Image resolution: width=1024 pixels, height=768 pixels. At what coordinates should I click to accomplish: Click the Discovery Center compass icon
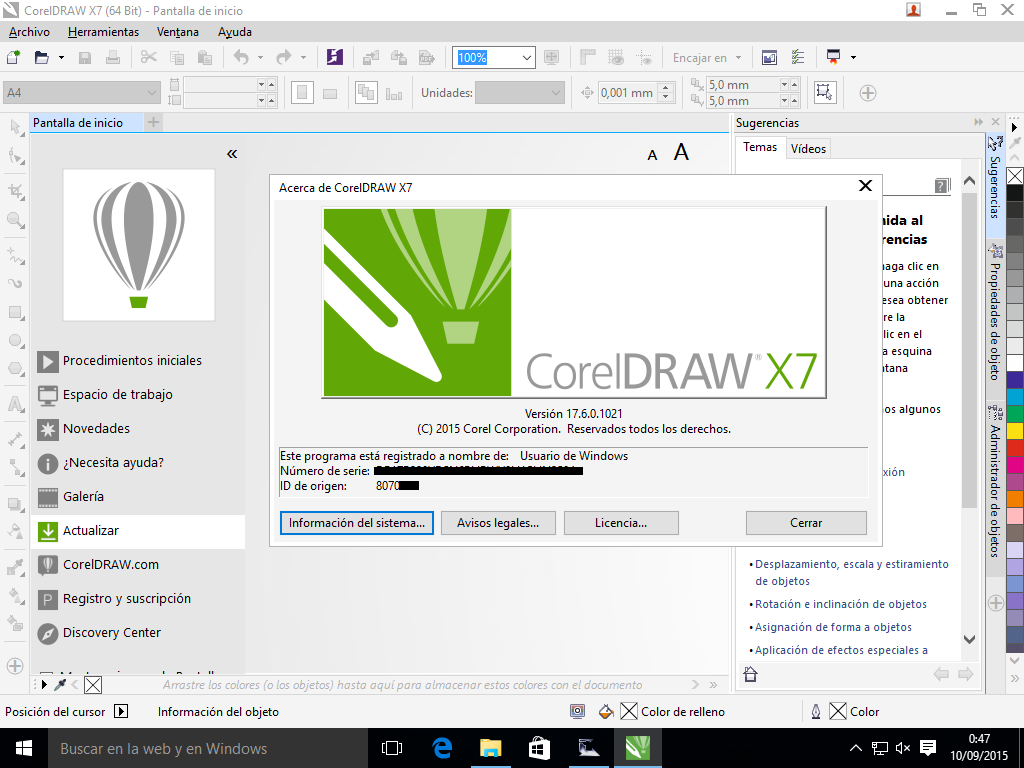point(48,633)
